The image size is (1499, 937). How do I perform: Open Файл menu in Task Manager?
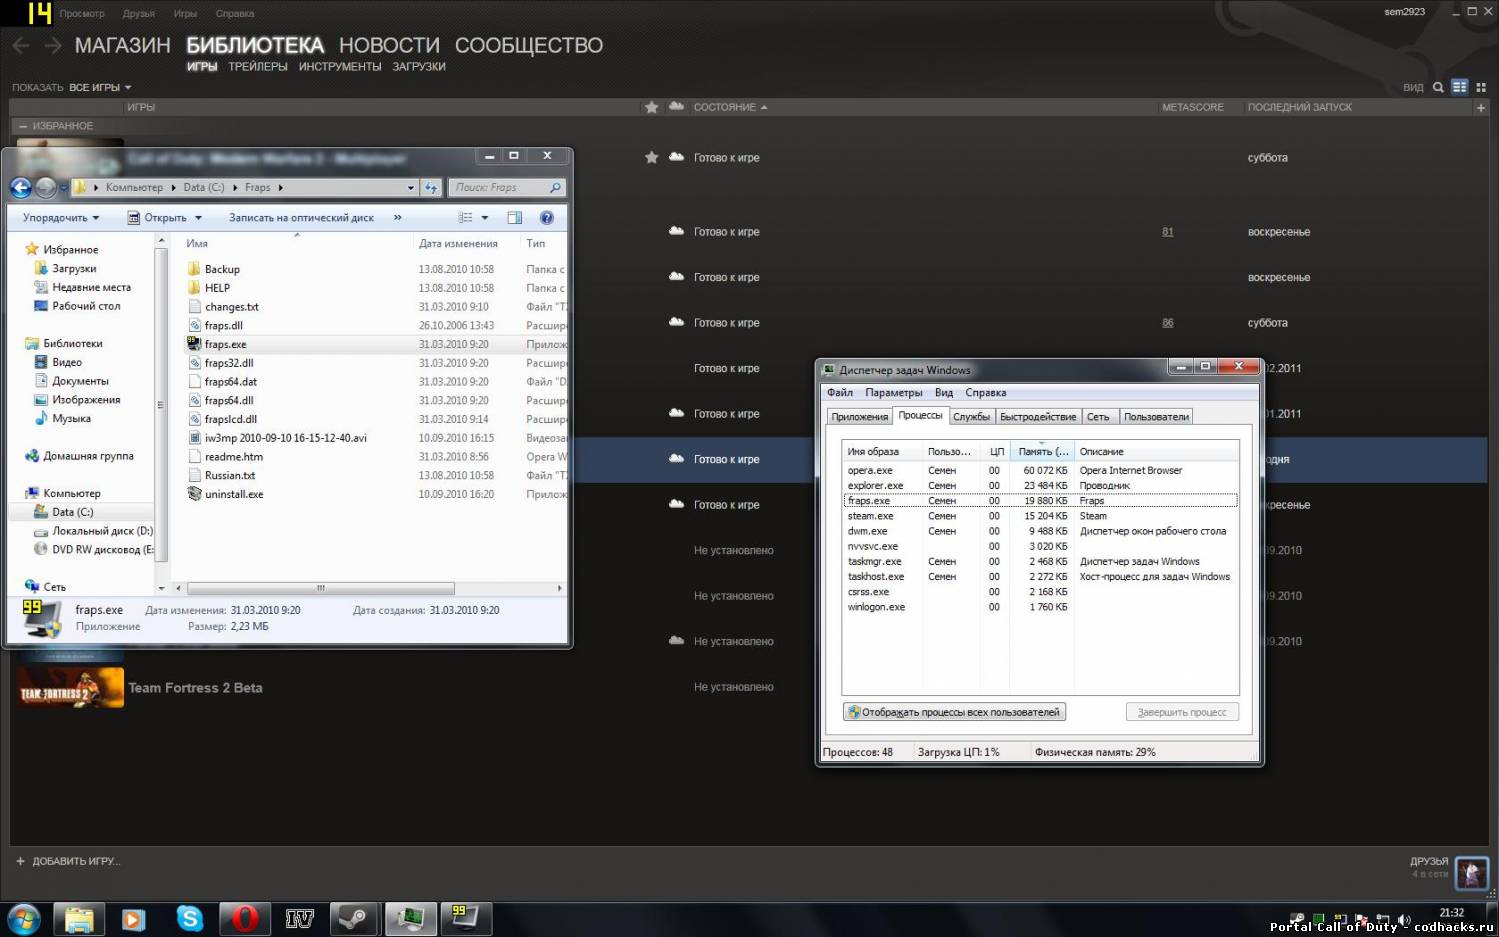click(x=840, y=393)
